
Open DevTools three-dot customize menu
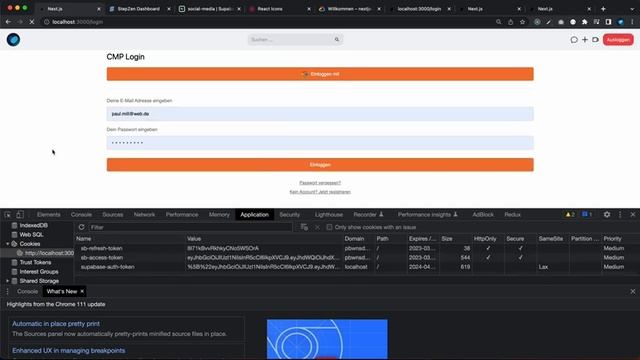pyautogui.click(x=620, y=214)
